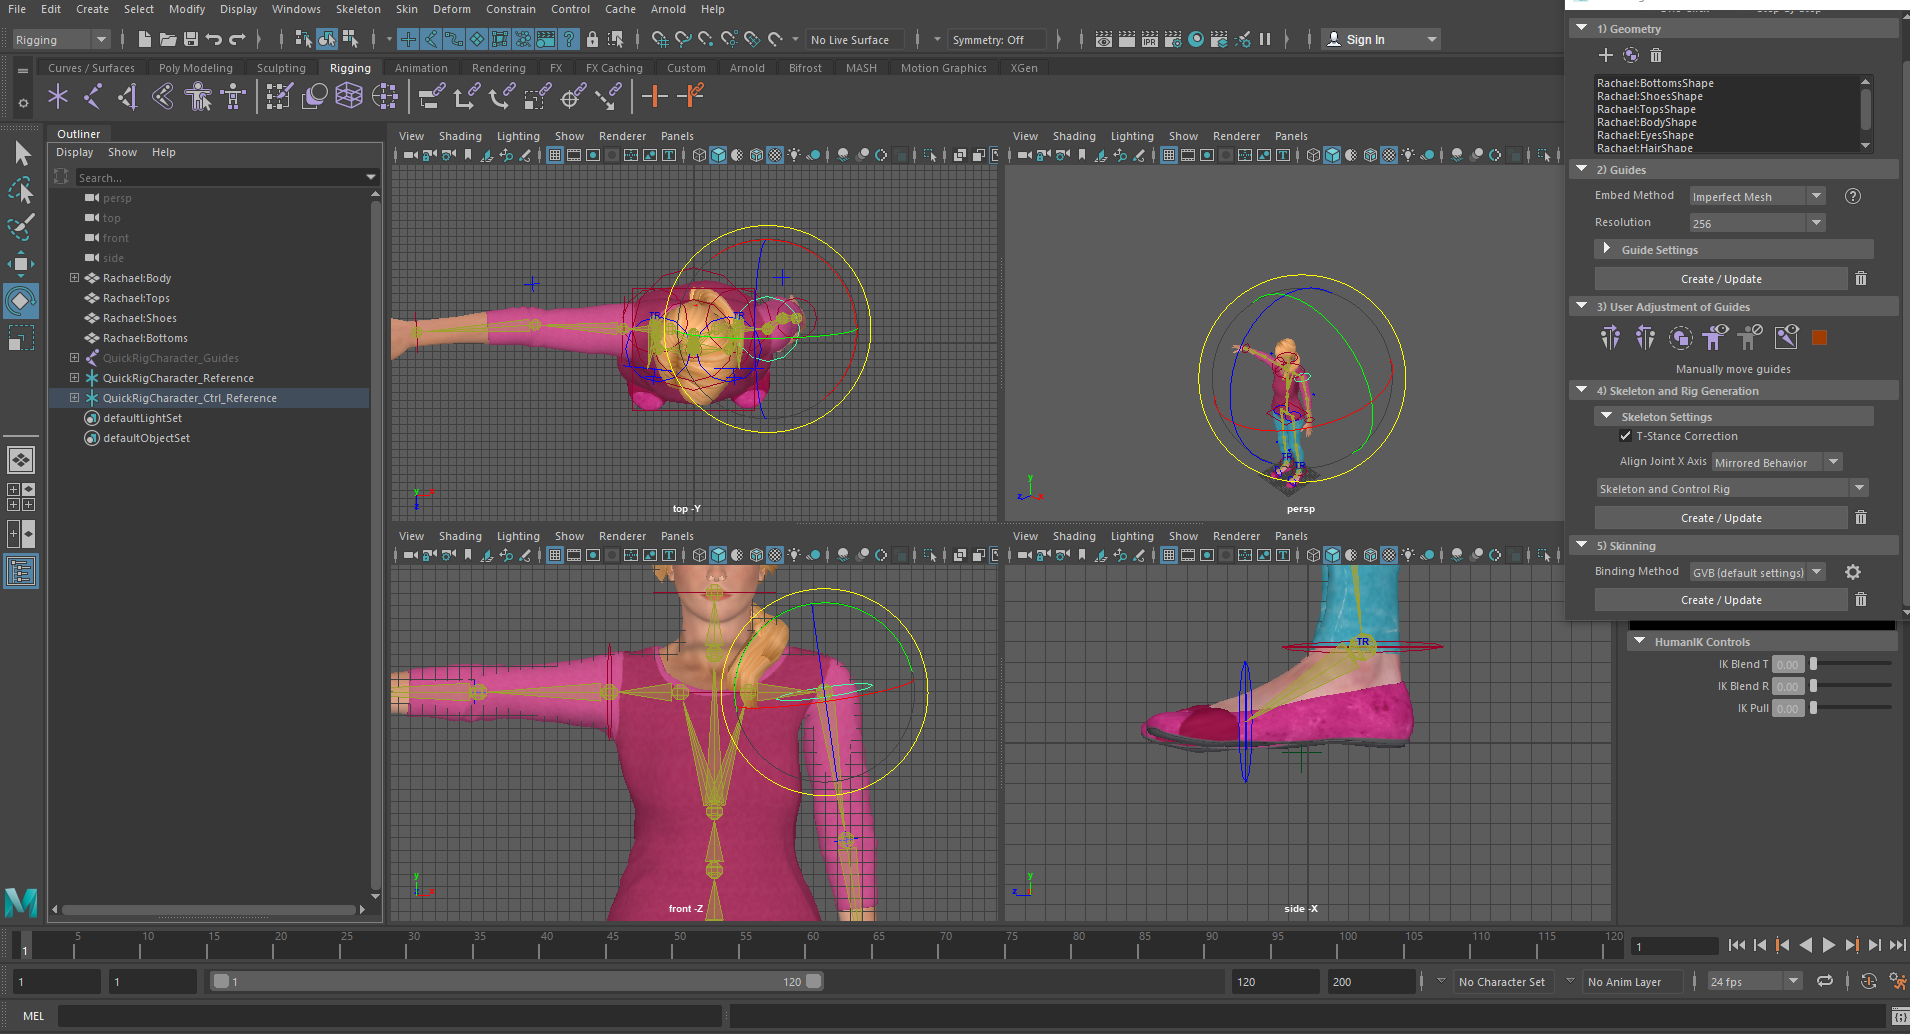The height and width of the screenshot is (1034, 1910).
Task: Click the Play forwards button
Action: [1828, 945]
